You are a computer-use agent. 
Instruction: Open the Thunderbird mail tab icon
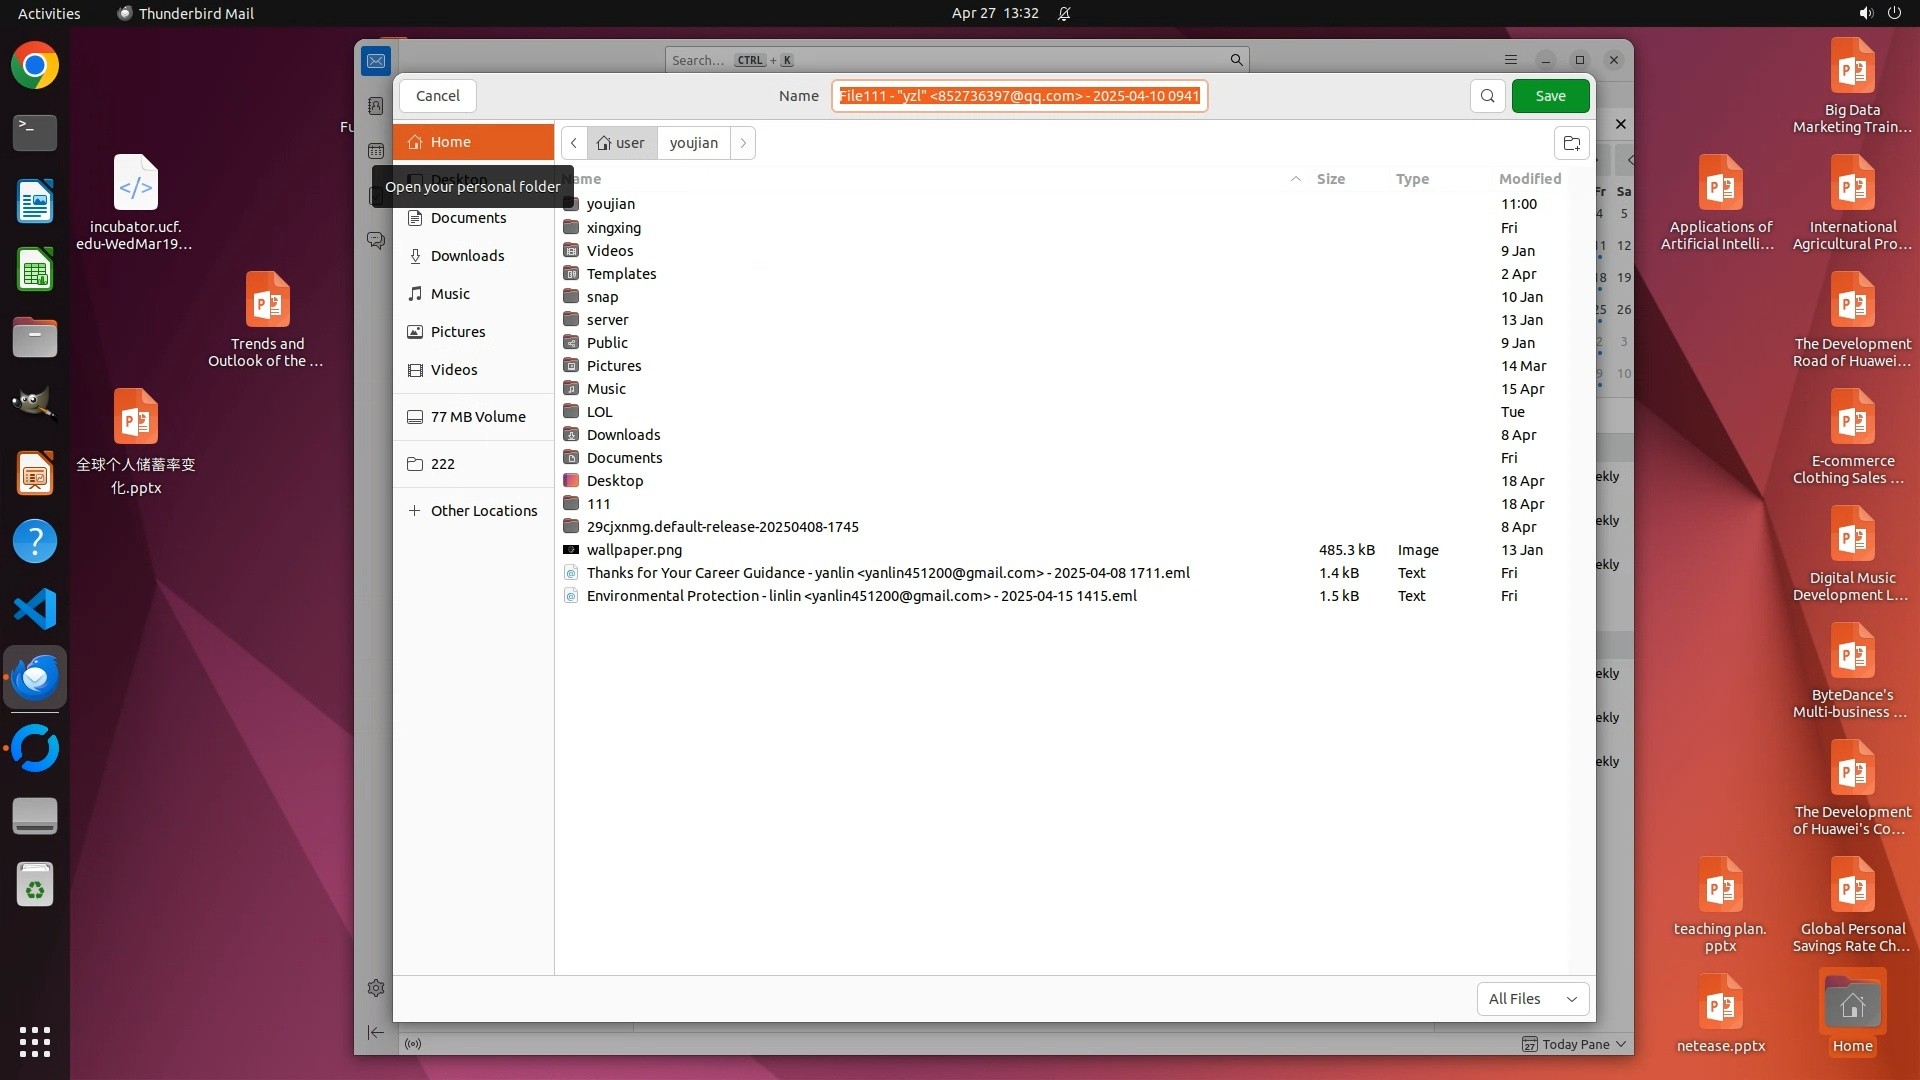tap(376, 61)
